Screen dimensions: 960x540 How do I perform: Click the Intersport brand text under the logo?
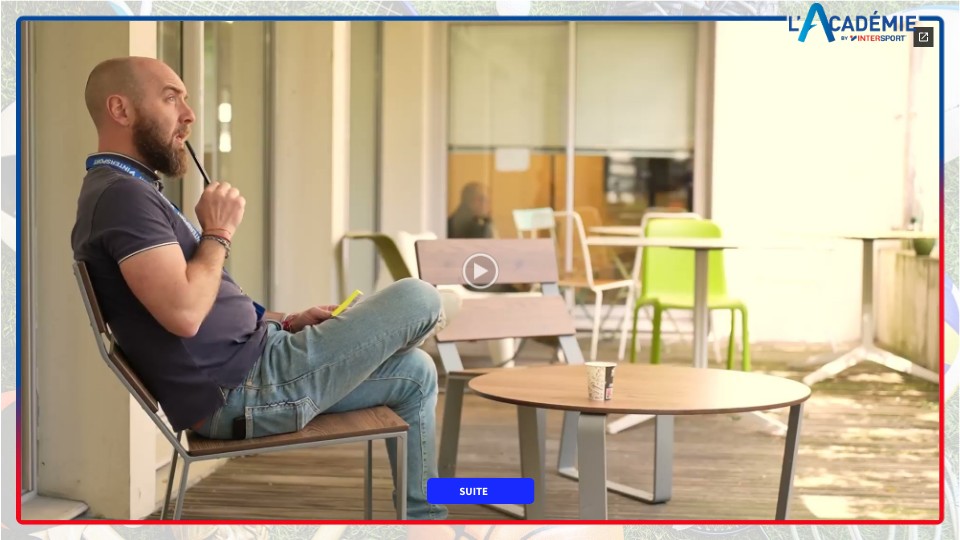(877, 39)
